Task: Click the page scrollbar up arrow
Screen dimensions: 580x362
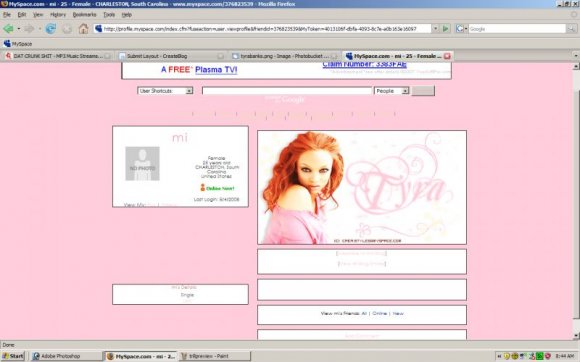Action: pos(576,66)
